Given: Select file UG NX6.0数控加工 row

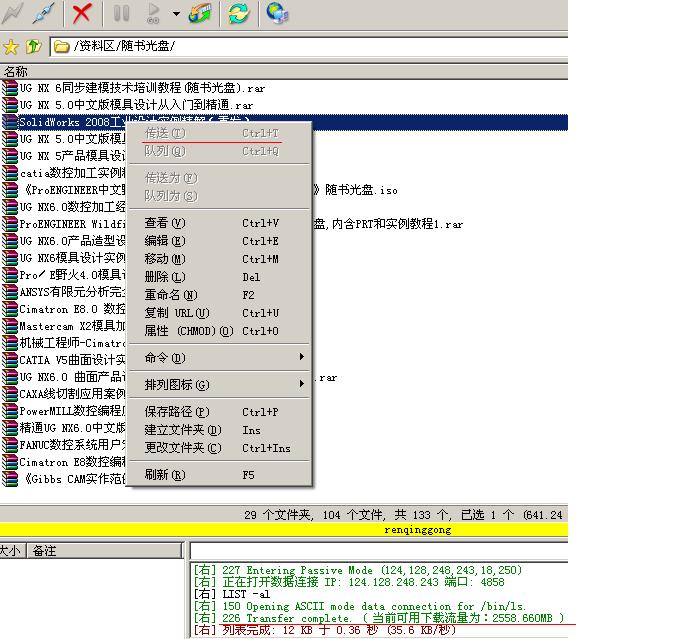Looking at the screenshot, I should click(73, 207).
